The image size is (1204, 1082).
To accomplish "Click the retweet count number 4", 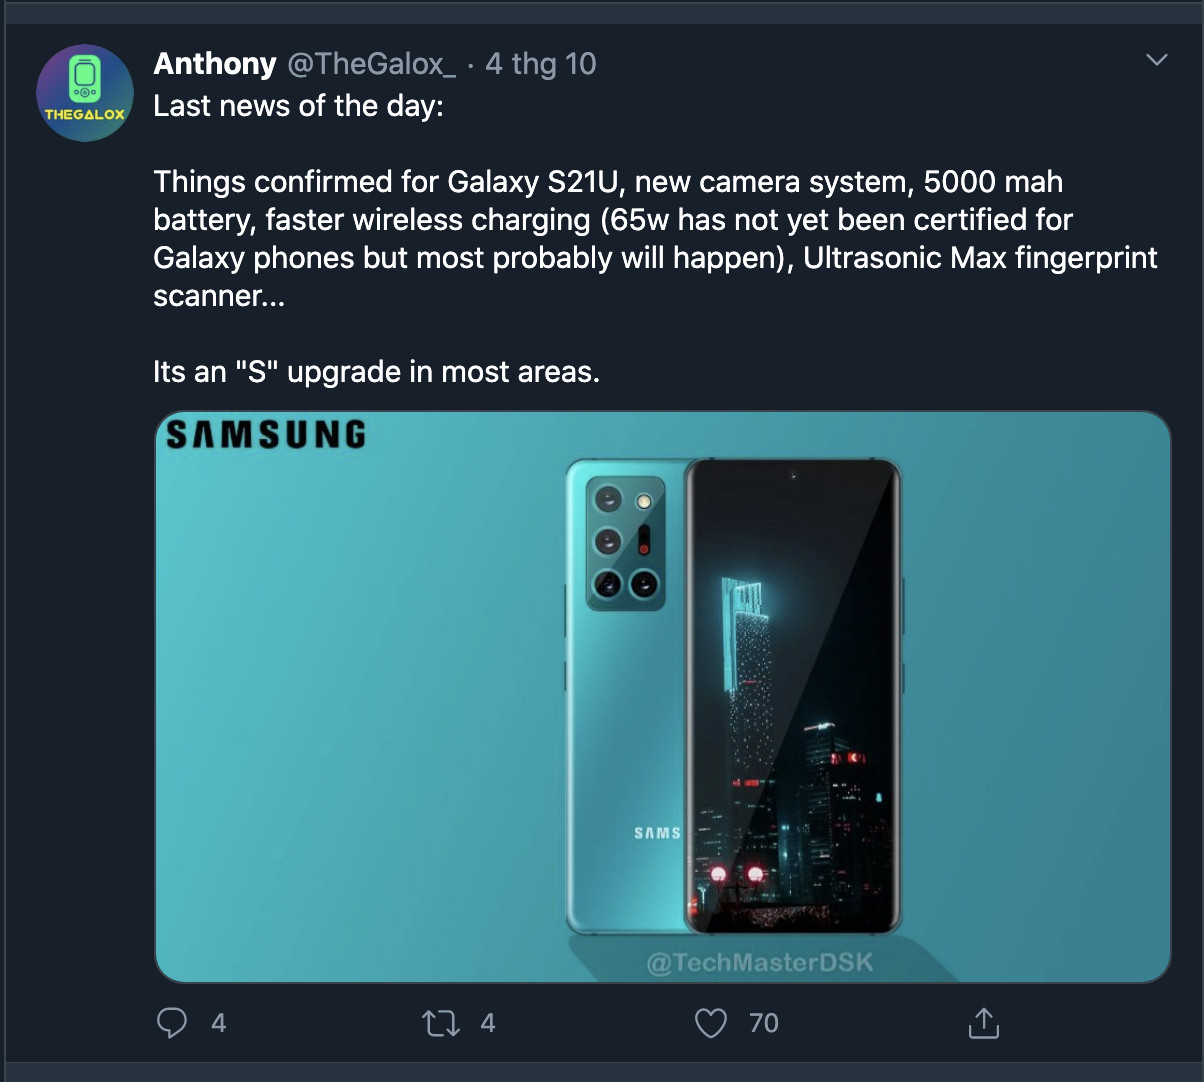I will [488, 1023].
